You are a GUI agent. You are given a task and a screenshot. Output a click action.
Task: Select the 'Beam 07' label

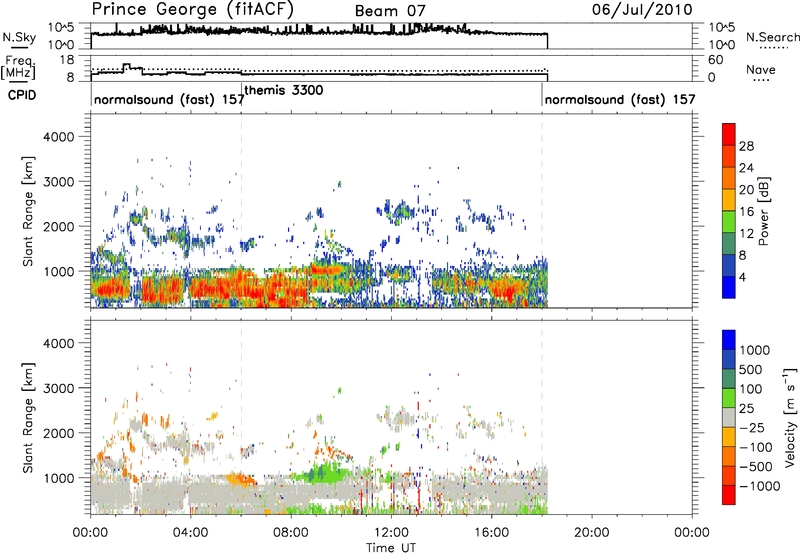pyautogui.click(x=390, y=11)
